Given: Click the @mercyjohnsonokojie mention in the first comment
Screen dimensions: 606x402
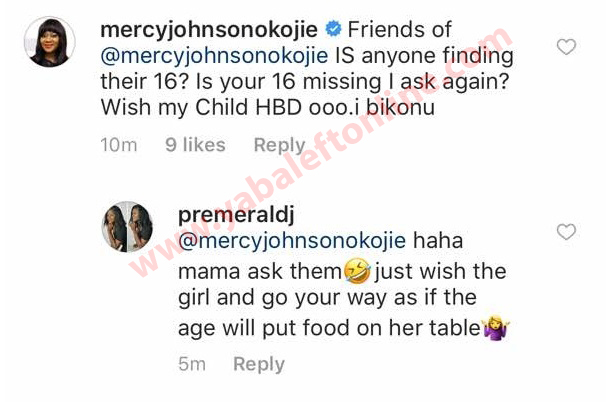Looking at the screenshot, I should [214, 56].
